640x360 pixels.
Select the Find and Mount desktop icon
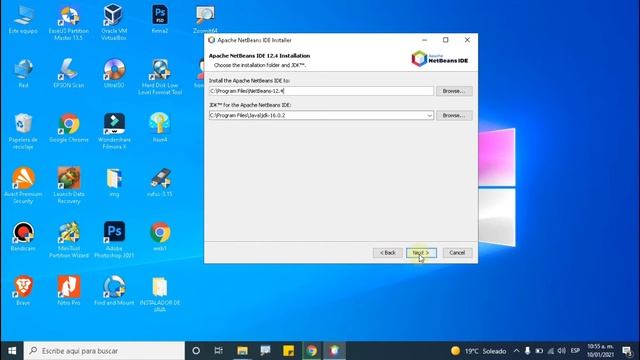click(x=114, y=291)
